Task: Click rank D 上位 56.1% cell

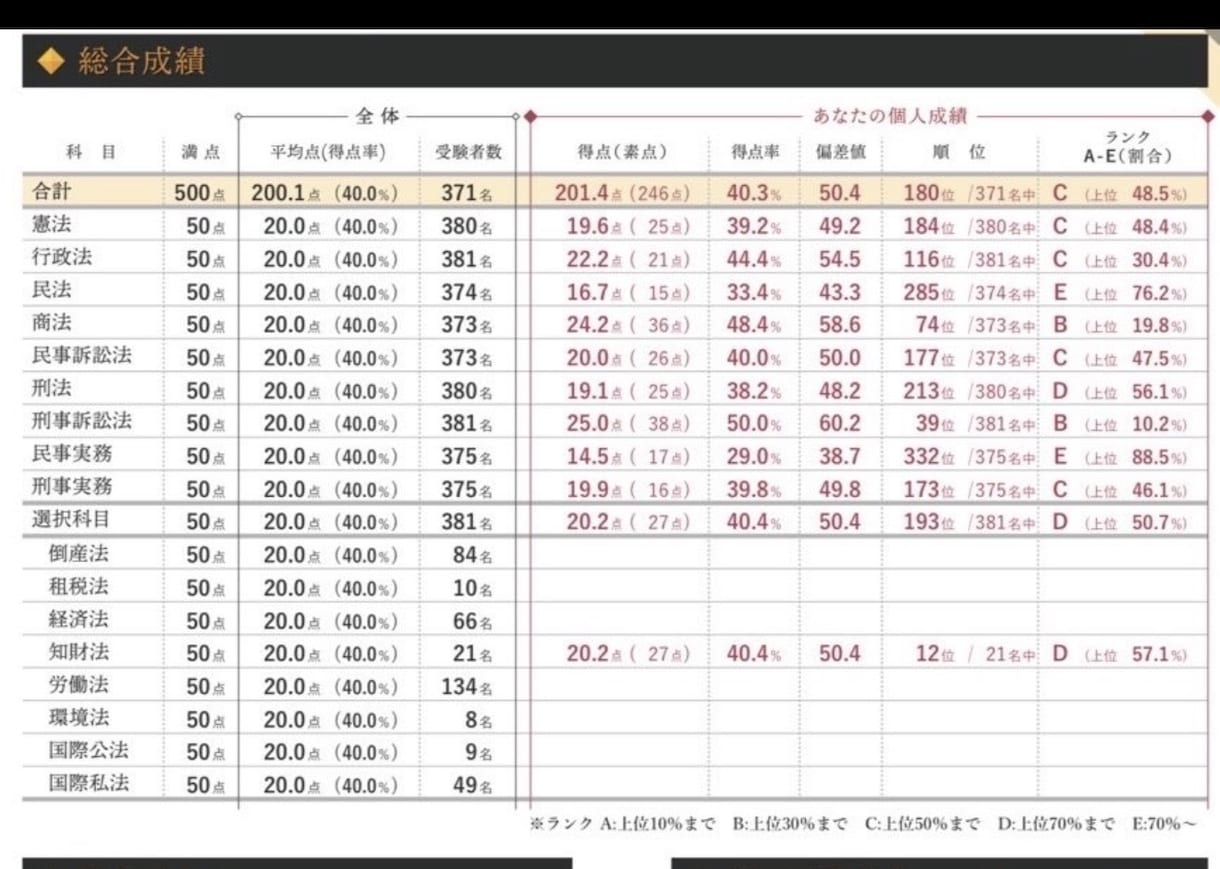Action: click(1120, 391)
